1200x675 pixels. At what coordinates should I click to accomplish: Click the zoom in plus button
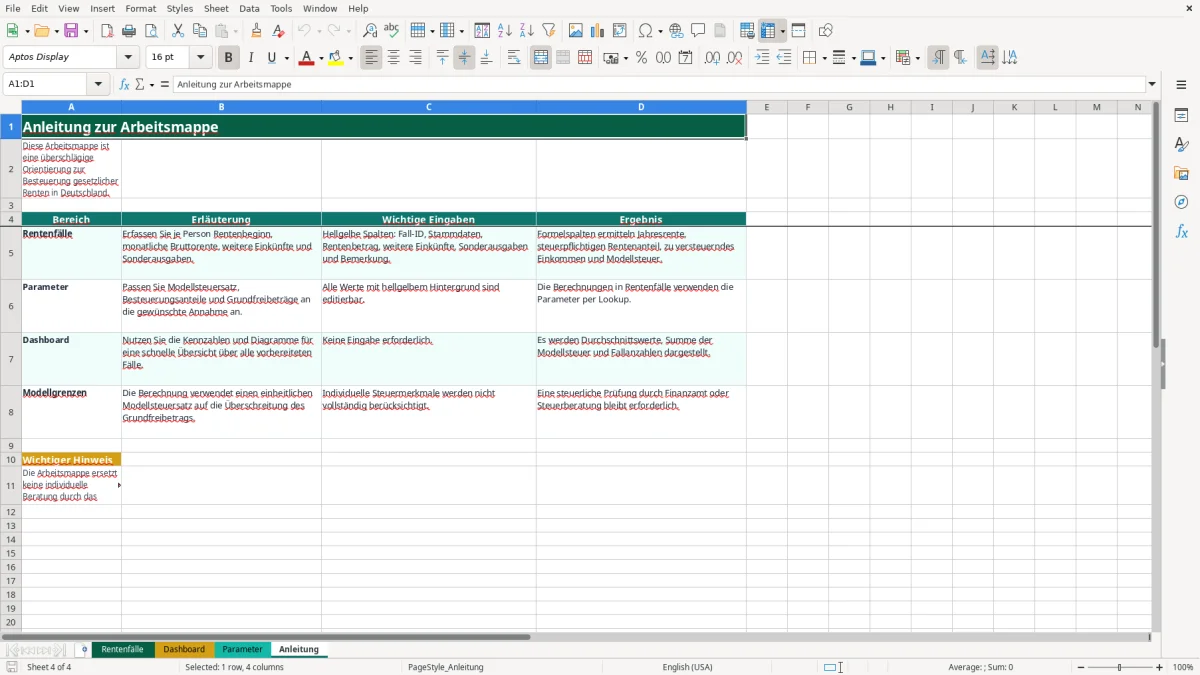1160,667
